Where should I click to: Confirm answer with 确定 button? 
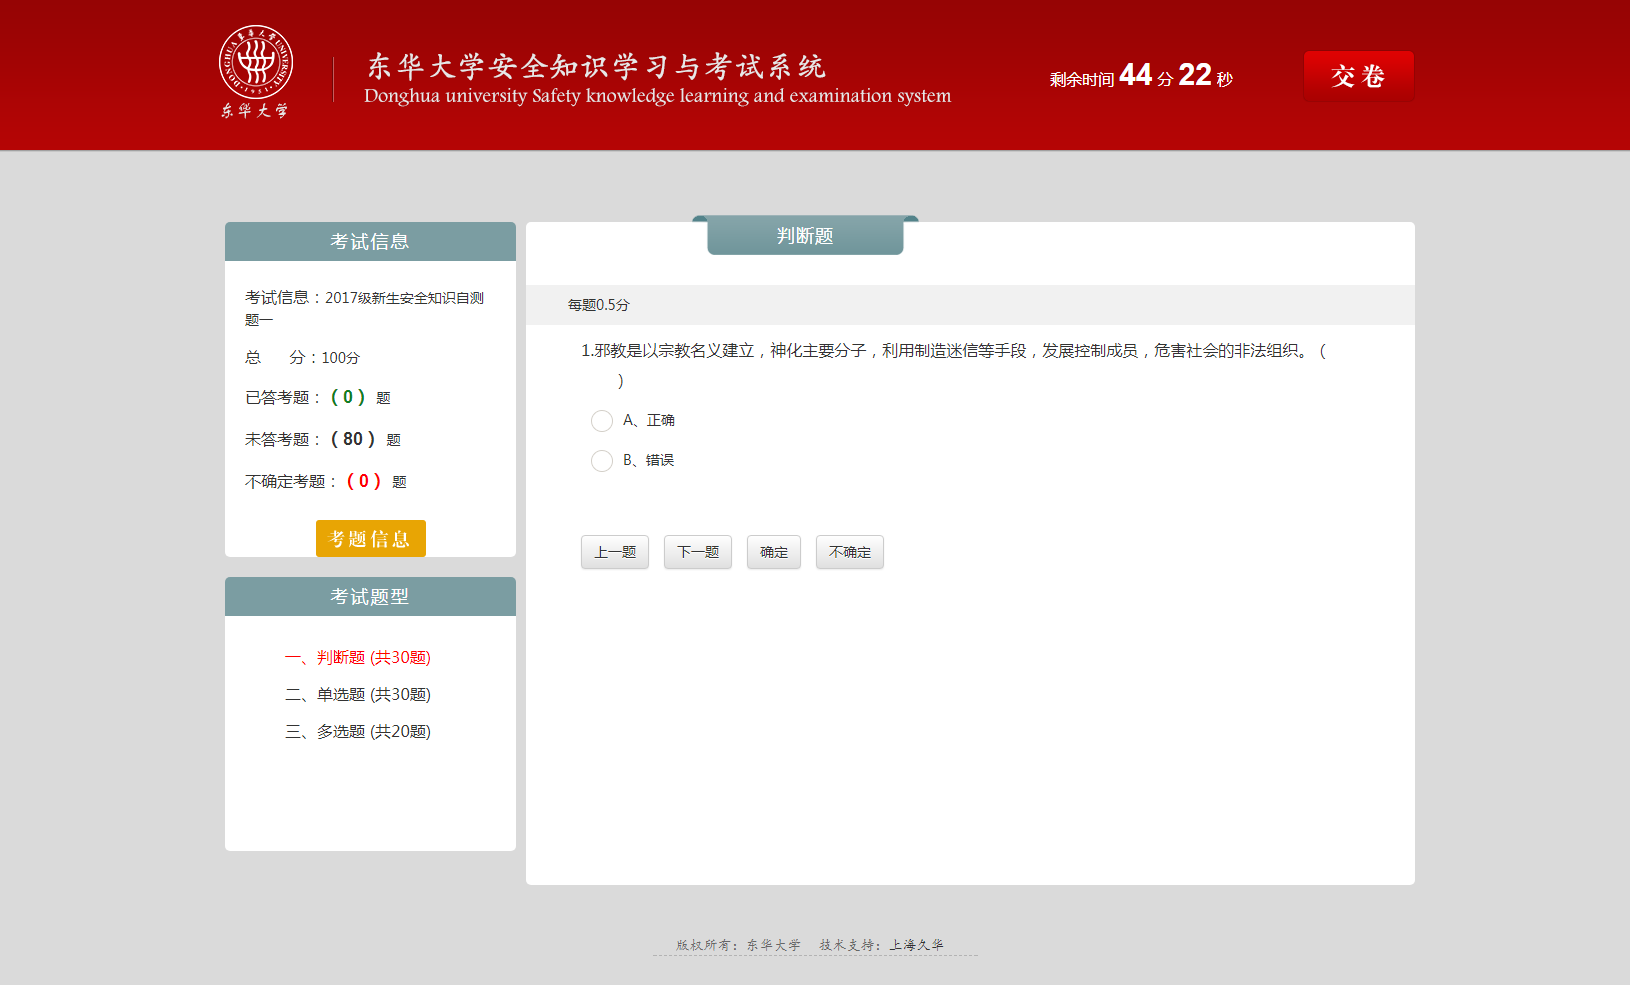pyautogui.click(x=774, y=552)
